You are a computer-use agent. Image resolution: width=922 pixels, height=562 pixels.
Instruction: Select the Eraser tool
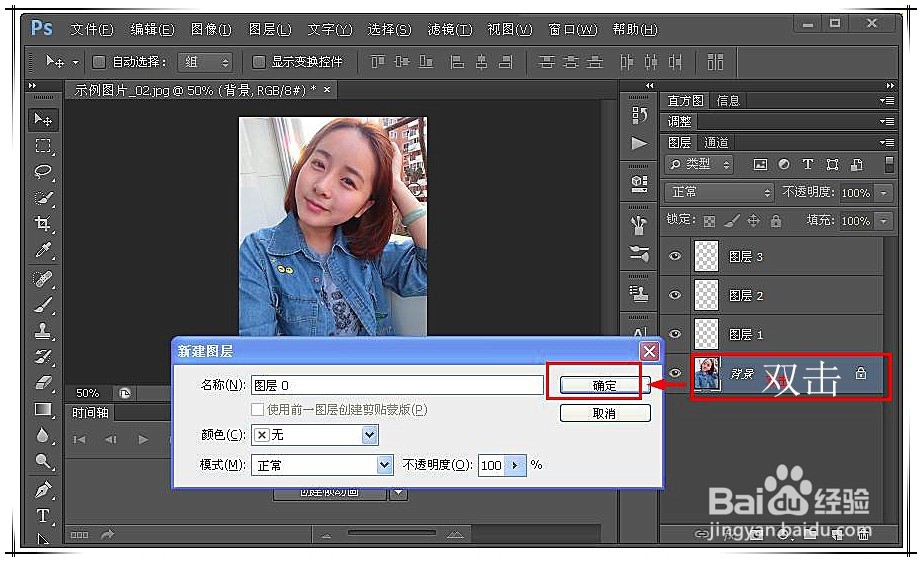pyautogui.click(x=43, y=383)
